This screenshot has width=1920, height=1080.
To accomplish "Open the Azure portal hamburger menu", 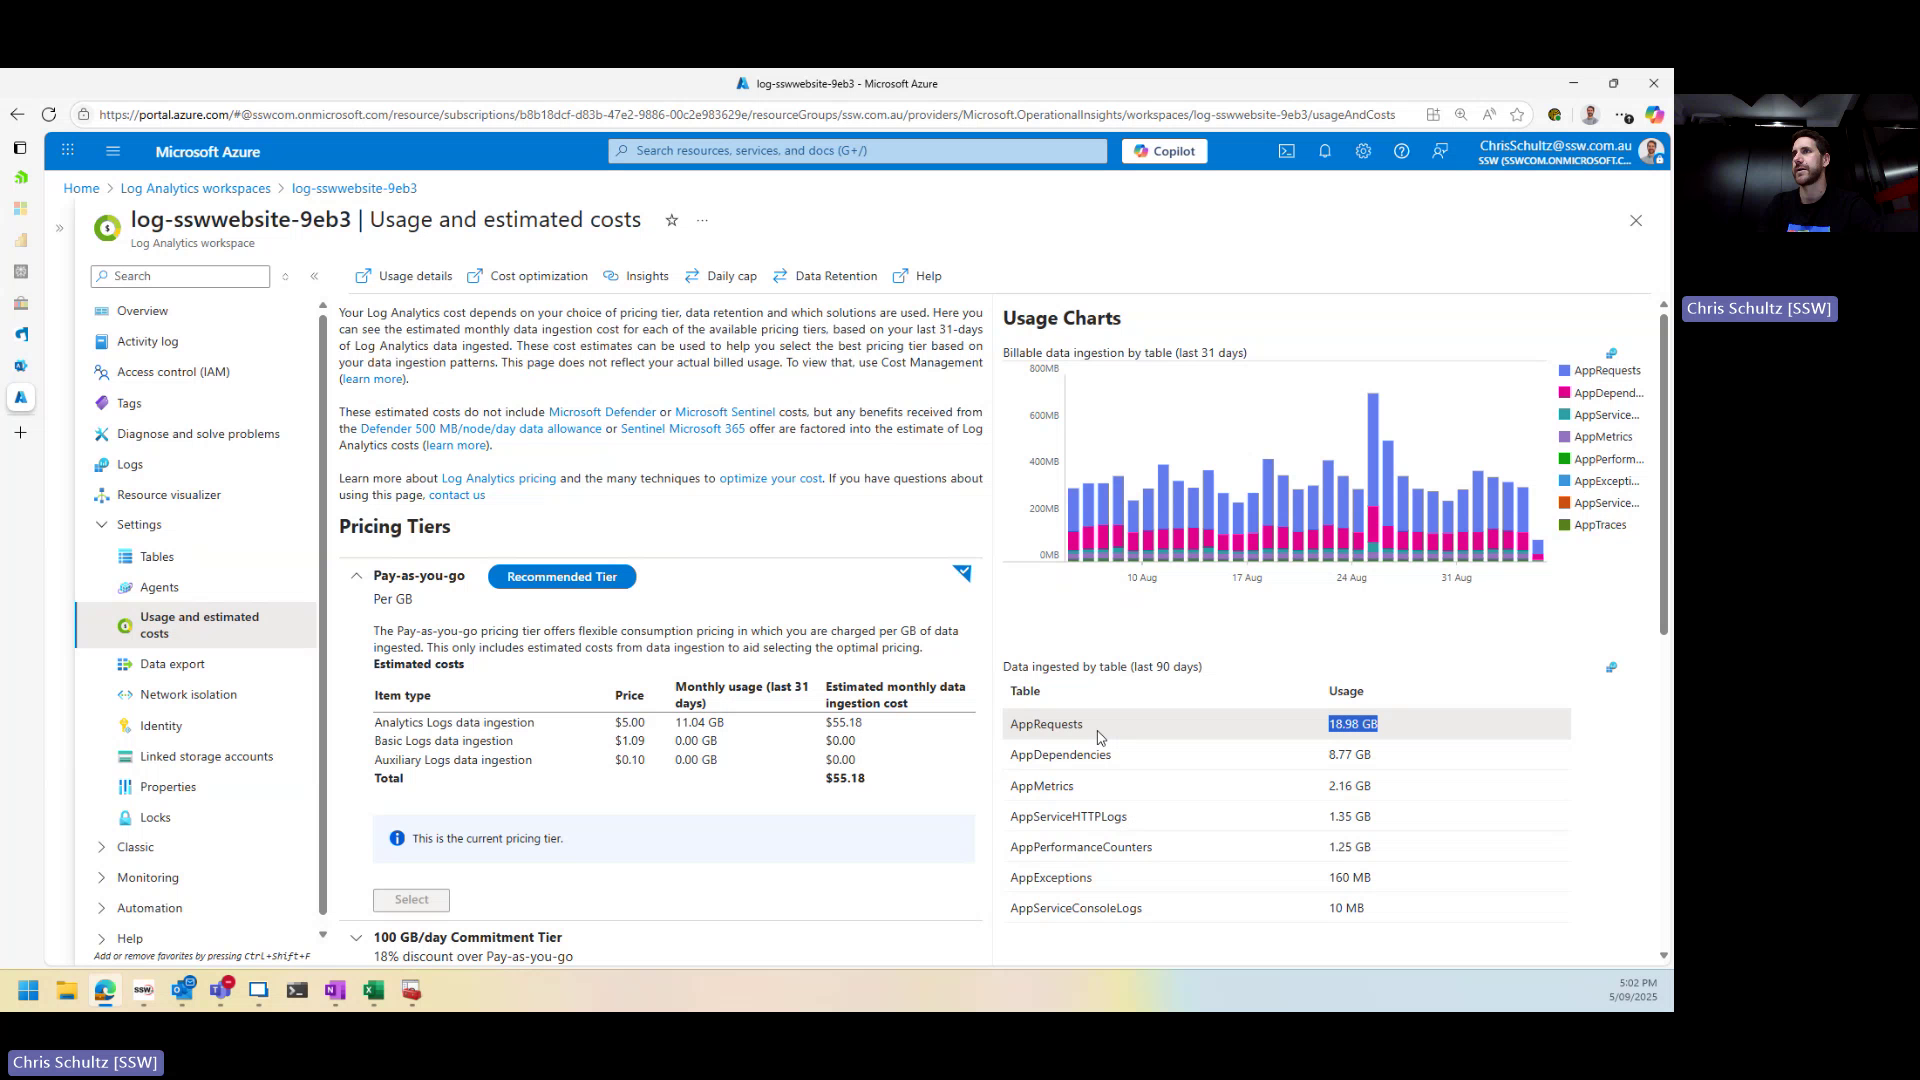I will pos(113,151).
